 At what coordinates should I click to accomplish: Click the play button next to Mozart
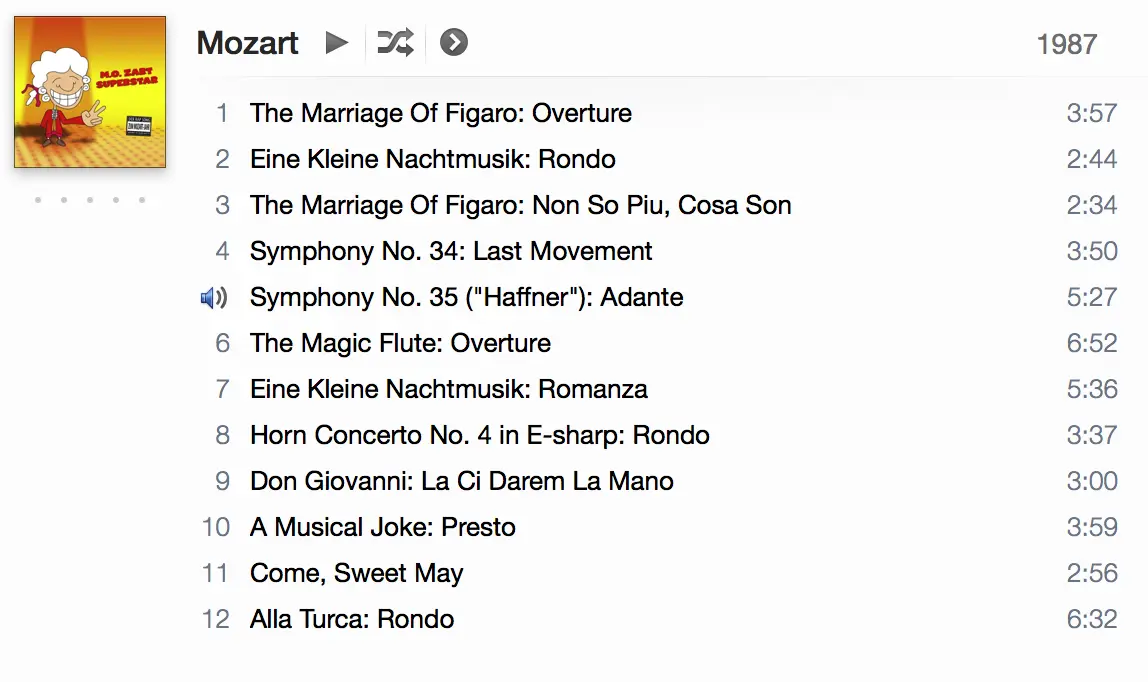click(x=337, y=43)
